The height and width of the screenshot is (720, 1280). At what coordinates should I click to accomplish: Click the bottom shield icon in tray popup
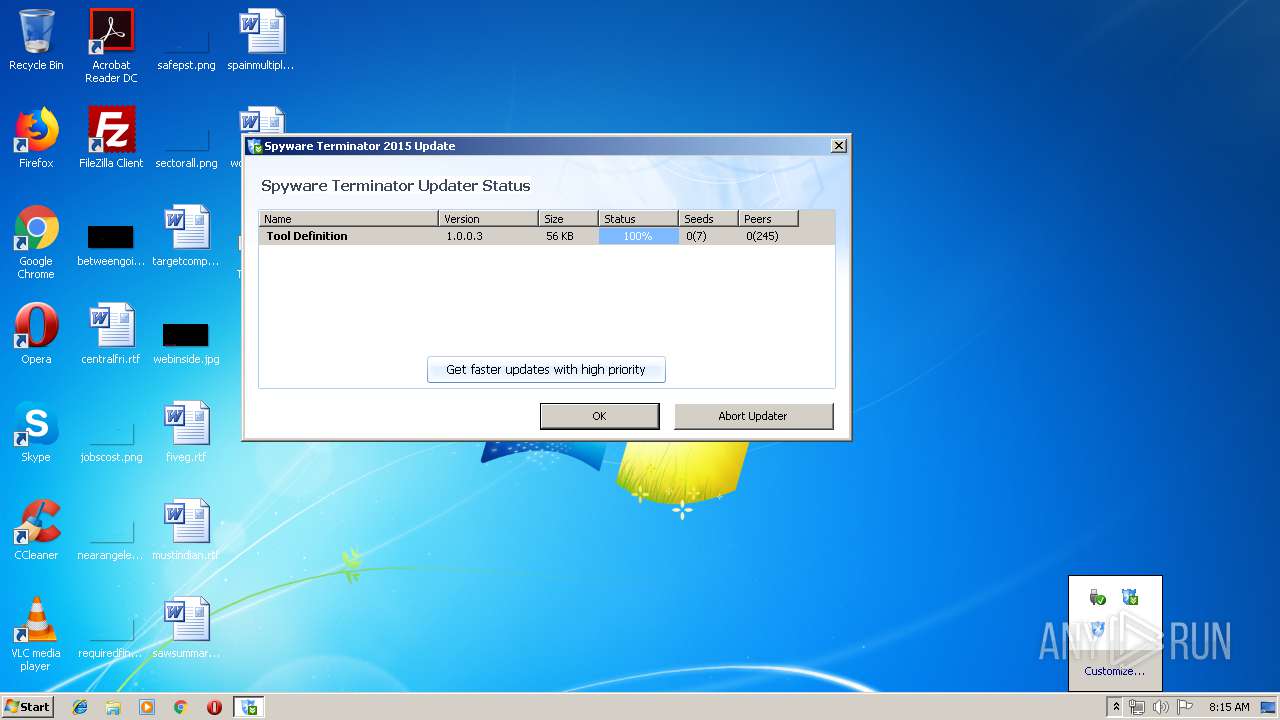coord(1097,629)
